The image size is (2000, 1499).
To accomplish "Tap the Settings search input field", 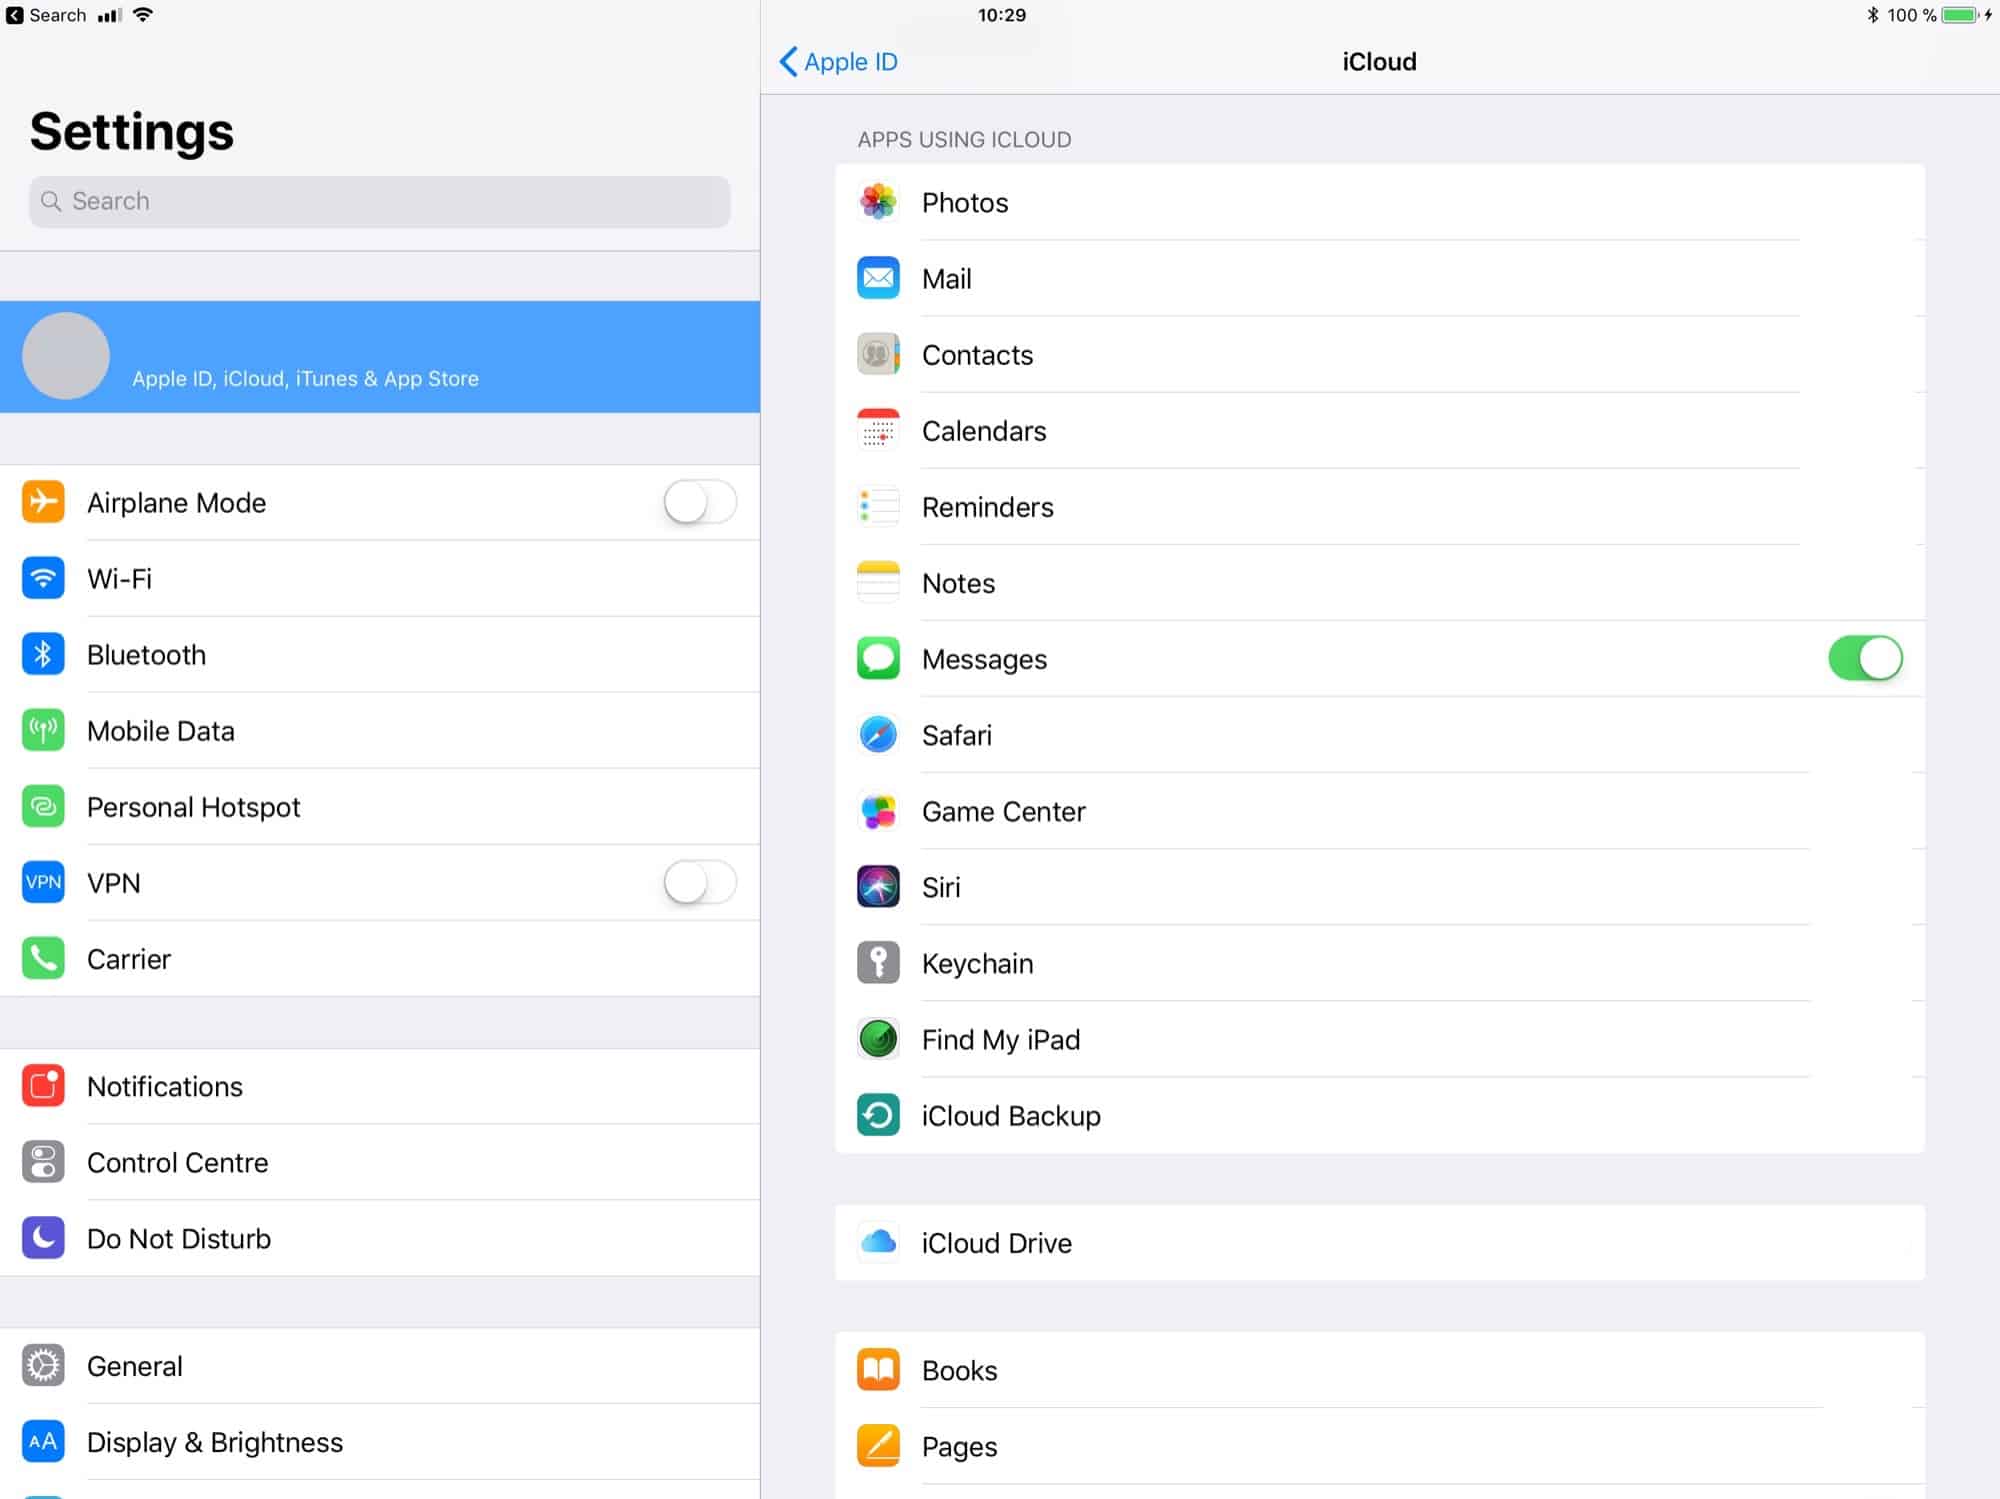I will click(378, 200).
